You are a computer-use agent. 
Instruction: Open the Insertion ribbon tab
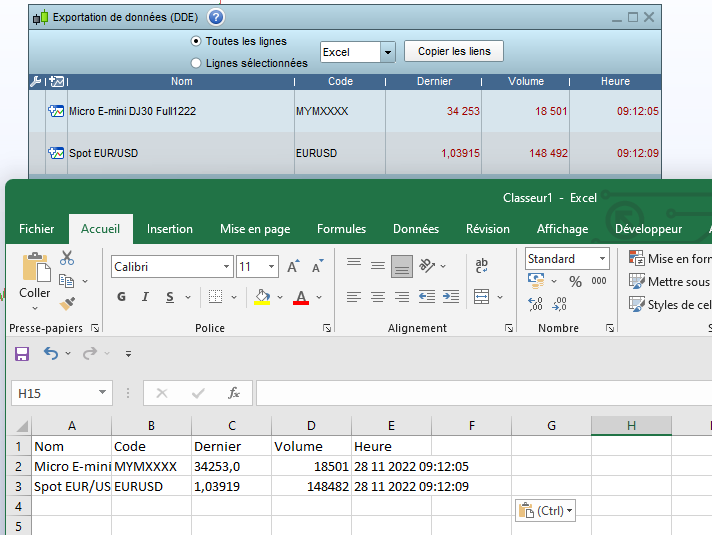point(170,229)
